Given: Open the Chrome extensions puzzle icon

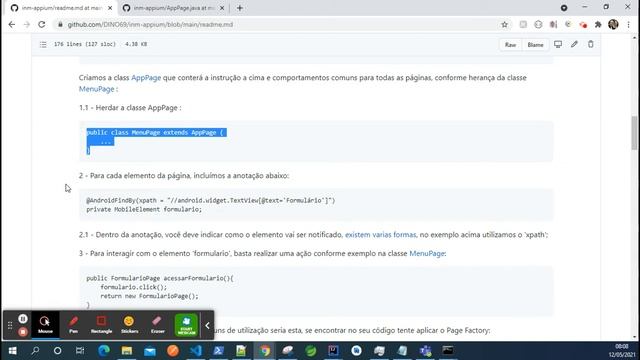Looking at the screenshot, I should 598,24.
